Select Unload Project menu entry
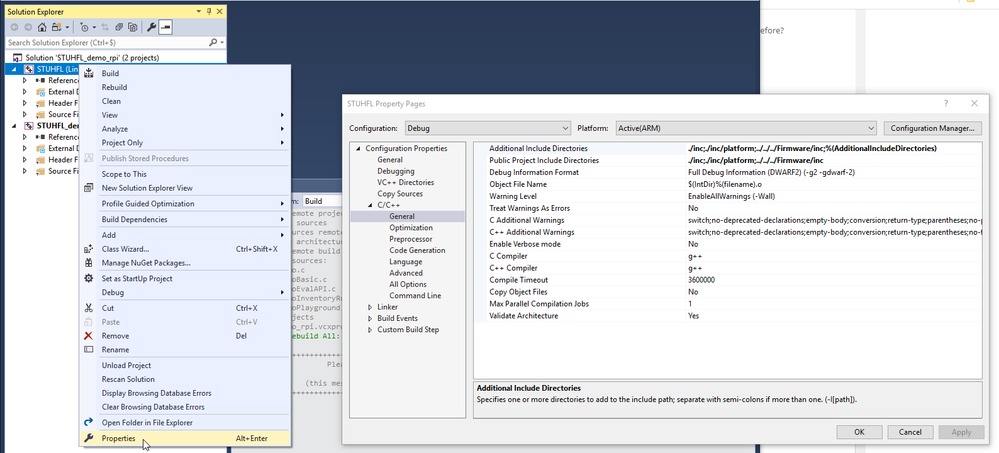This screenshot has height=453, width=999. coord(127,365)
